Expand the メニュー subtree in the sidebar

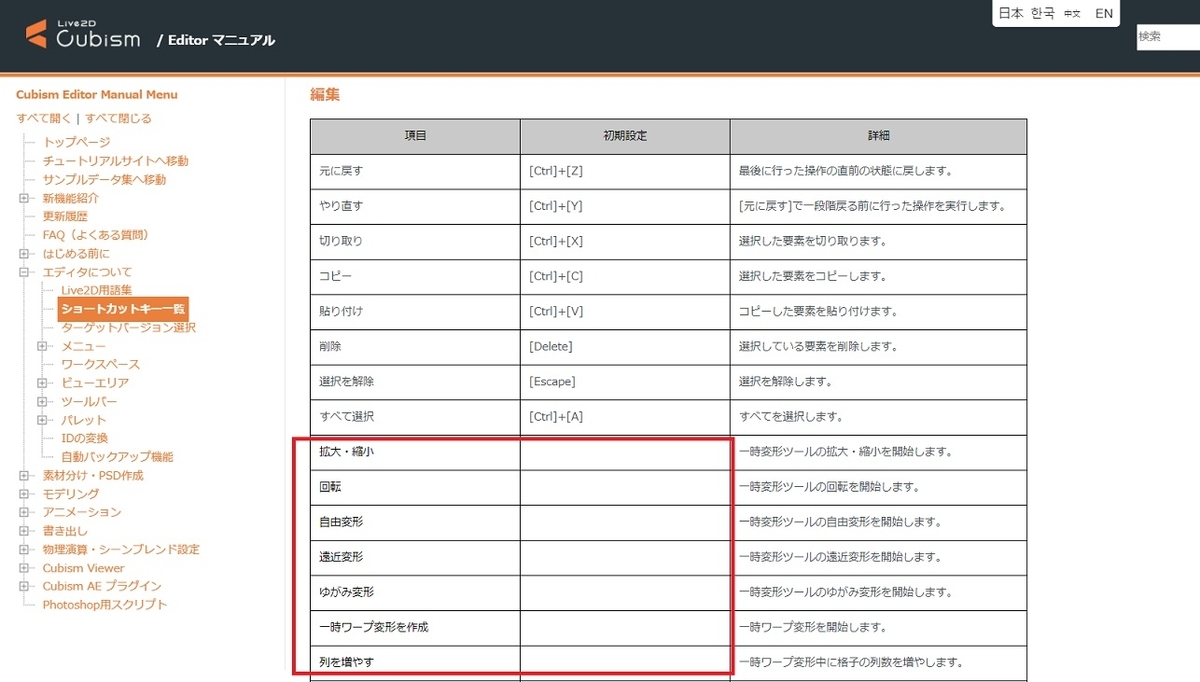pos(41,345)
